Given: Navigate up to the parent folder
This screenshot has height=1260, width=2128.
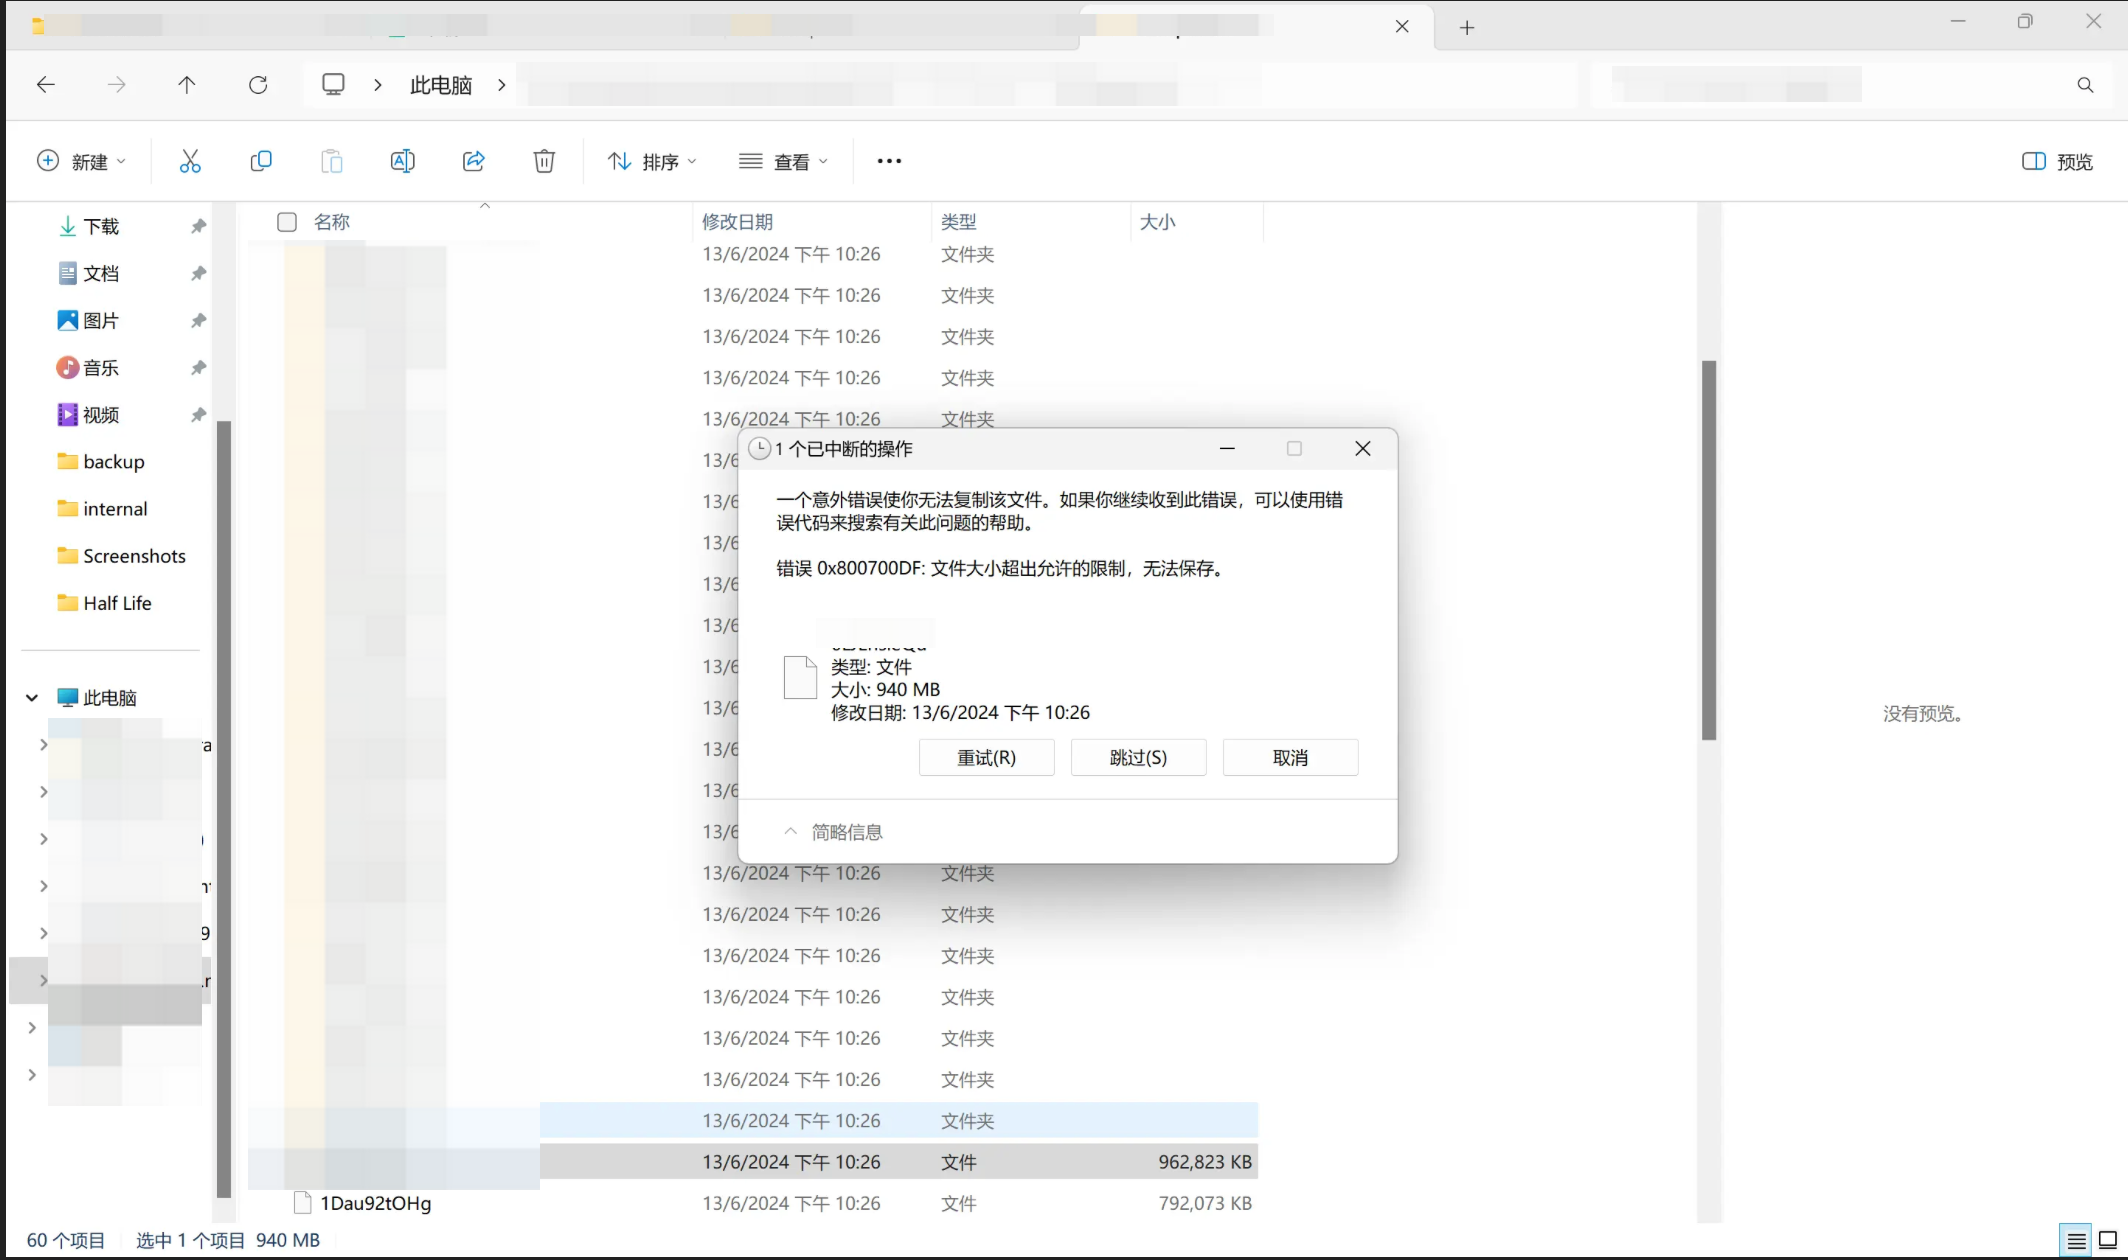Looking at the screenshot, I should tap(186, 84).
